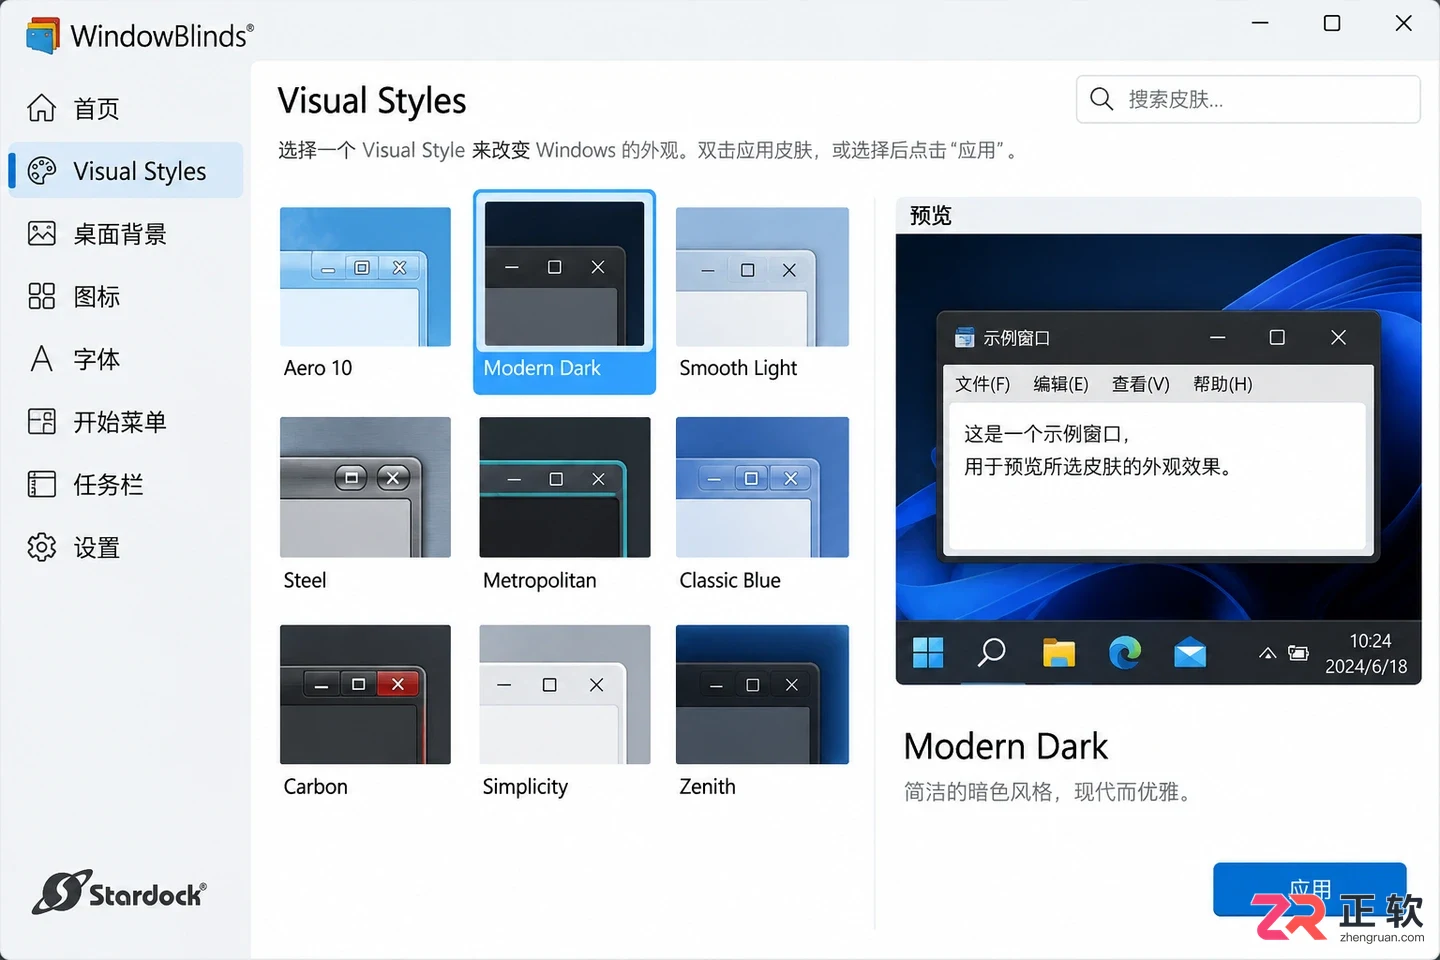1440x960 pixels.
Task: Click the start menu icon beside 开始菜单
Action: coord(42,421)
